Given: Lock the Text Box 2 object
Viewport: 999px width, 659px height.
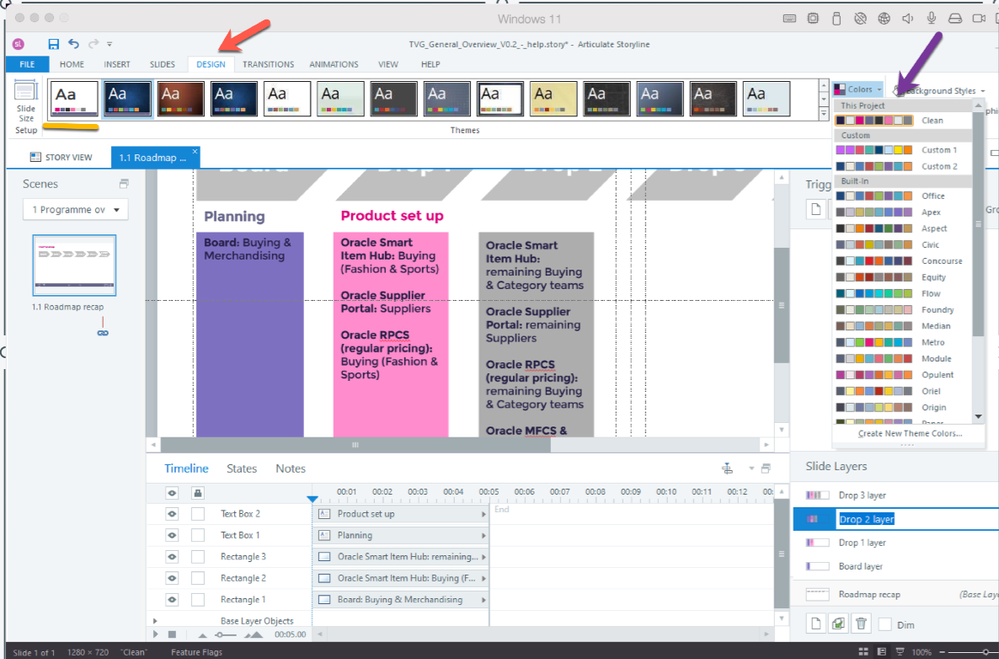Looking at the screenshot, I should (198, 514).
